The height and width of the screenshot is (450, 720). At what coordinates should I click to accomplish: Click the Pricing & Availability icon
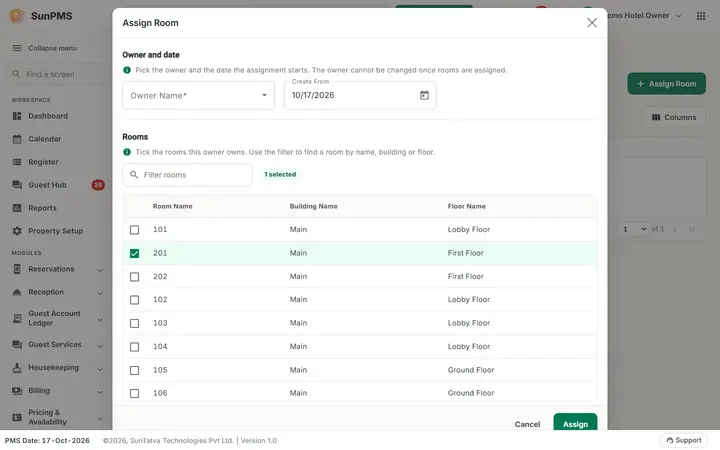[17, 417]
